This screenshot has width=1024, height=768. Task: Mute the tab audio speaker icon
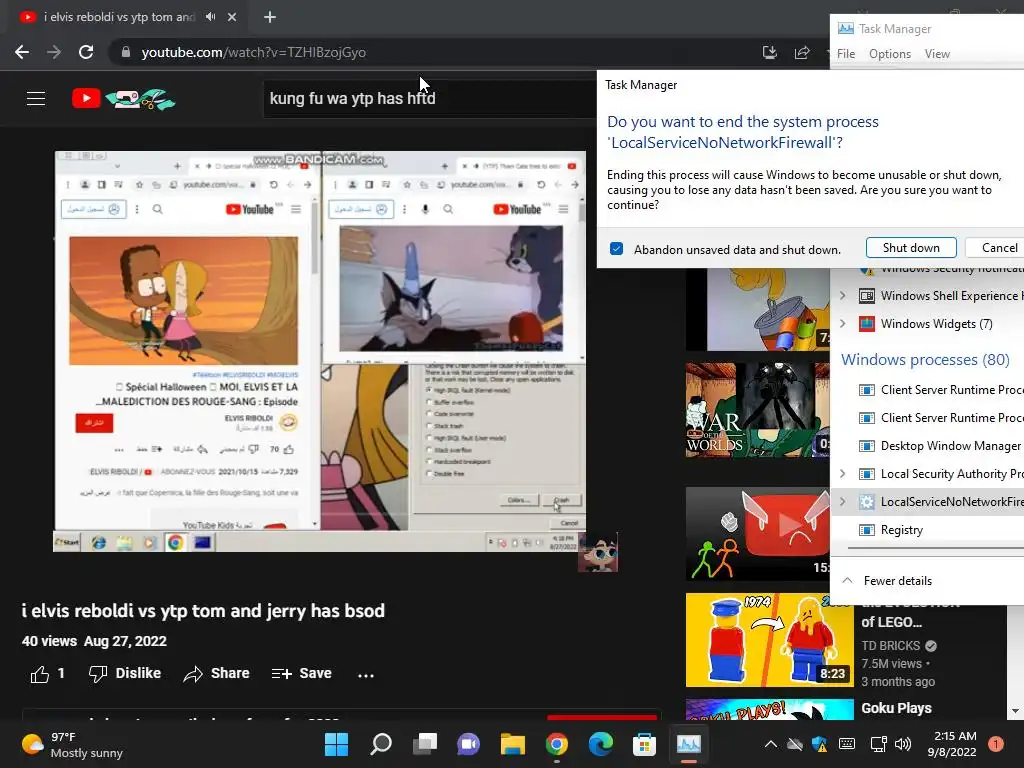[210, 17]
